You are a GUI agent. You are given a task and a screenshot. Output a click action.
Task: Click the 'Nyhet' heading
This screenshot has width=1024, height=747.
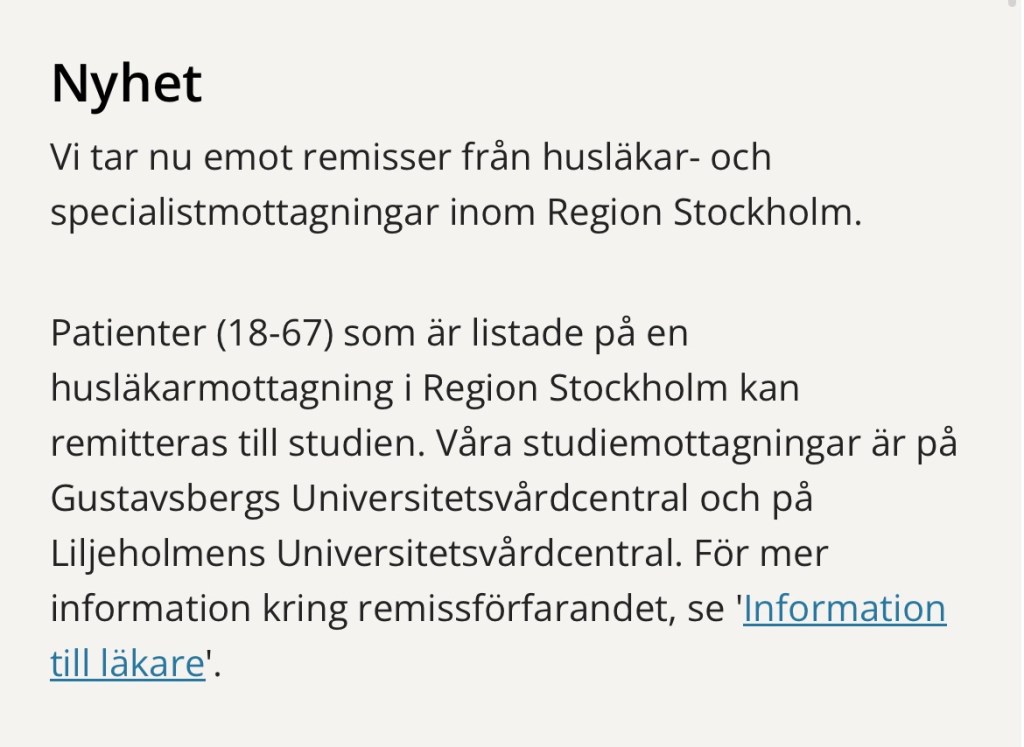(126, 84)
